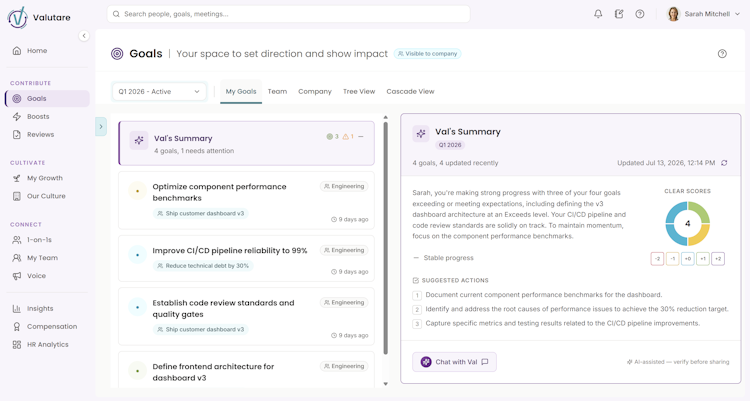Click the Q1 2026 badge in Val's Summary
Screen dimensions: 750x401
pyautogui.click(x=450, y=145)
